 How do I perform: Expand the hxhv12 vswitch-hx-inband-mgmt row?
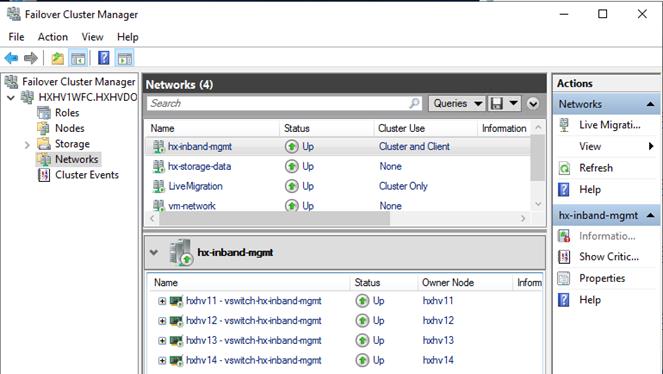coord(162,321)
